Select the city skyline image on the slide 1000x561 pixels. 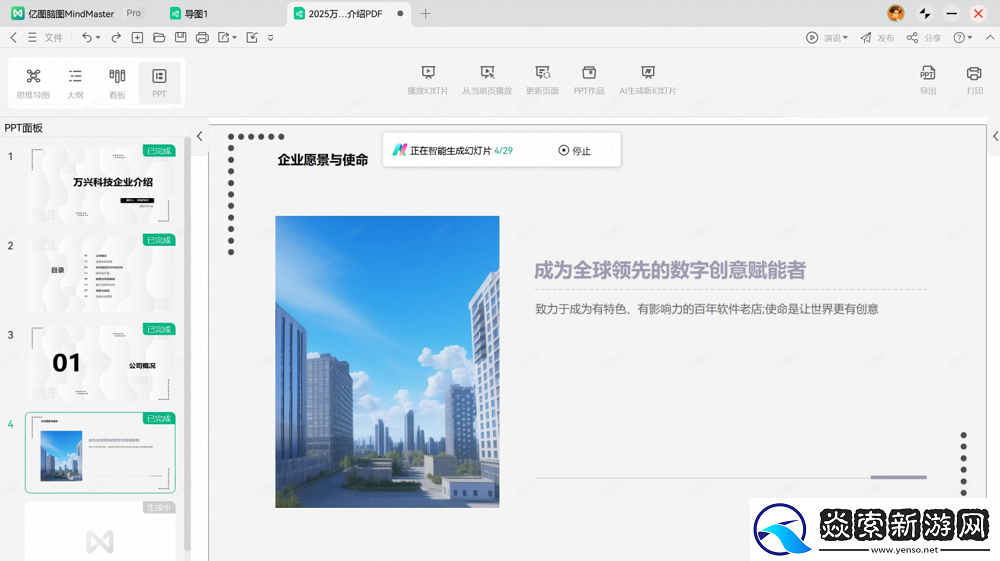click(387, 361)
